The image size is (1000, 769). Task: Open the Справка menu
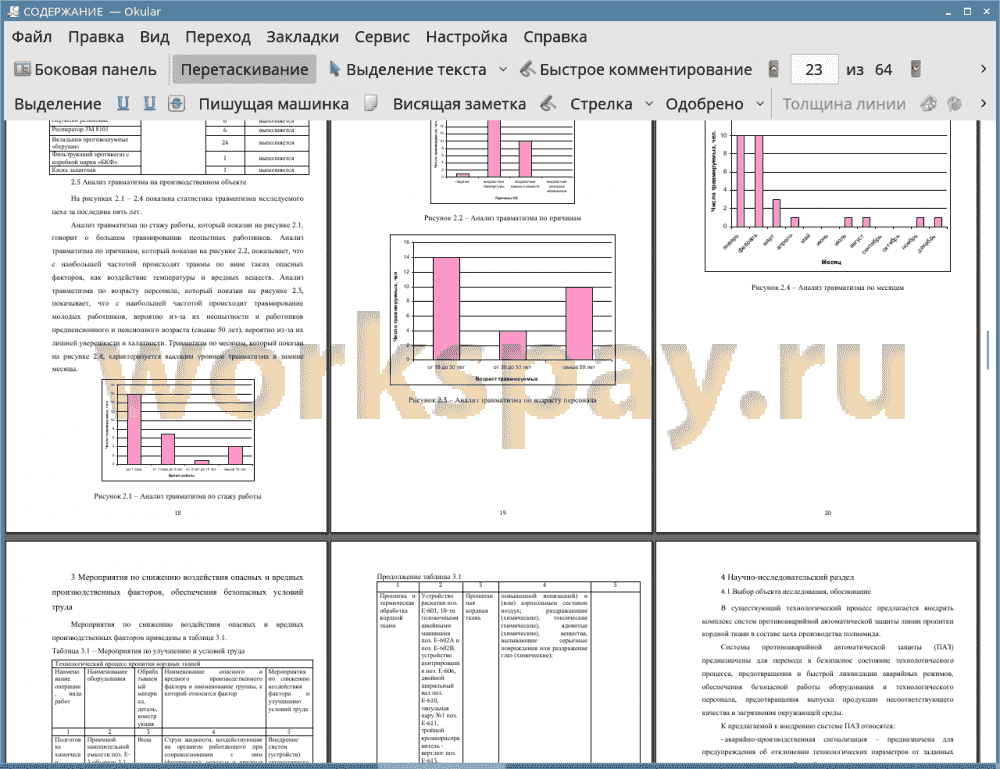click(555, 37)
